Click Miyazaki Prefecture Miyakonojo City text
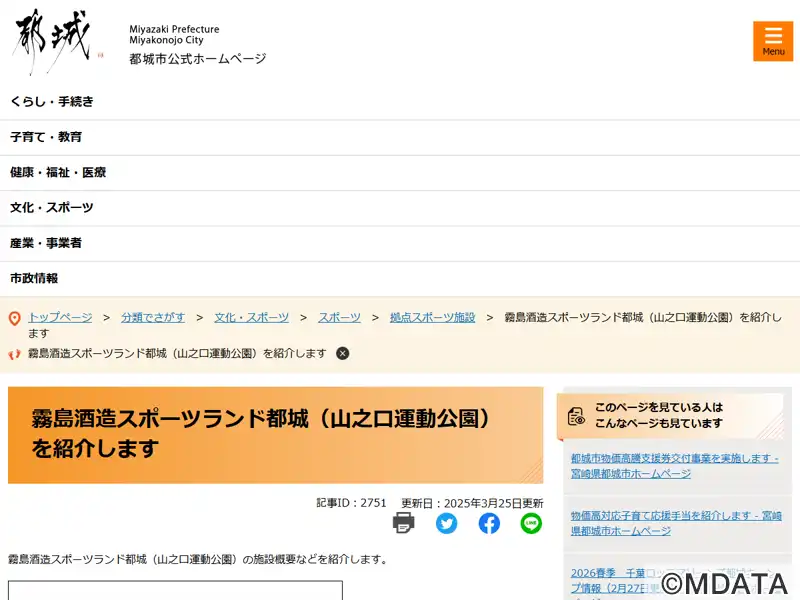 [x=174, y=35]
